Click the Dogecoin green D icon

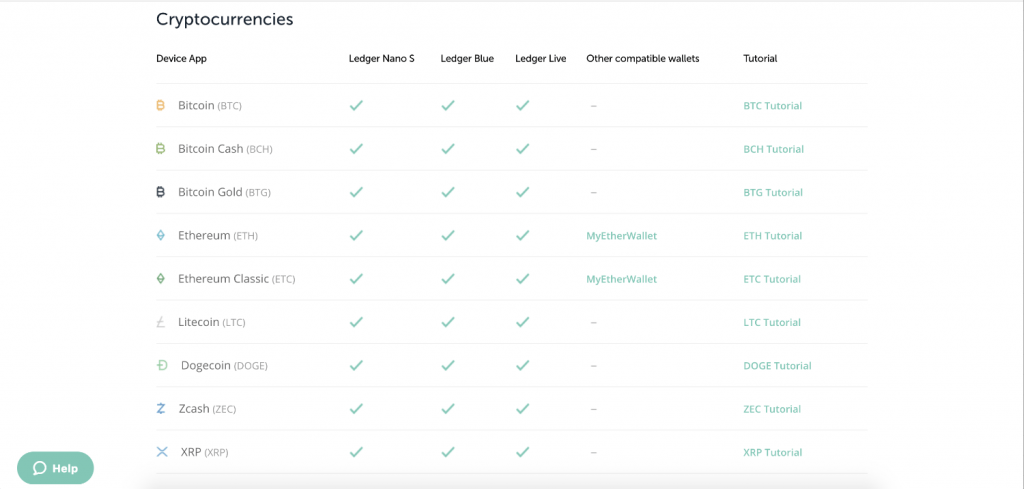(162, 365)
